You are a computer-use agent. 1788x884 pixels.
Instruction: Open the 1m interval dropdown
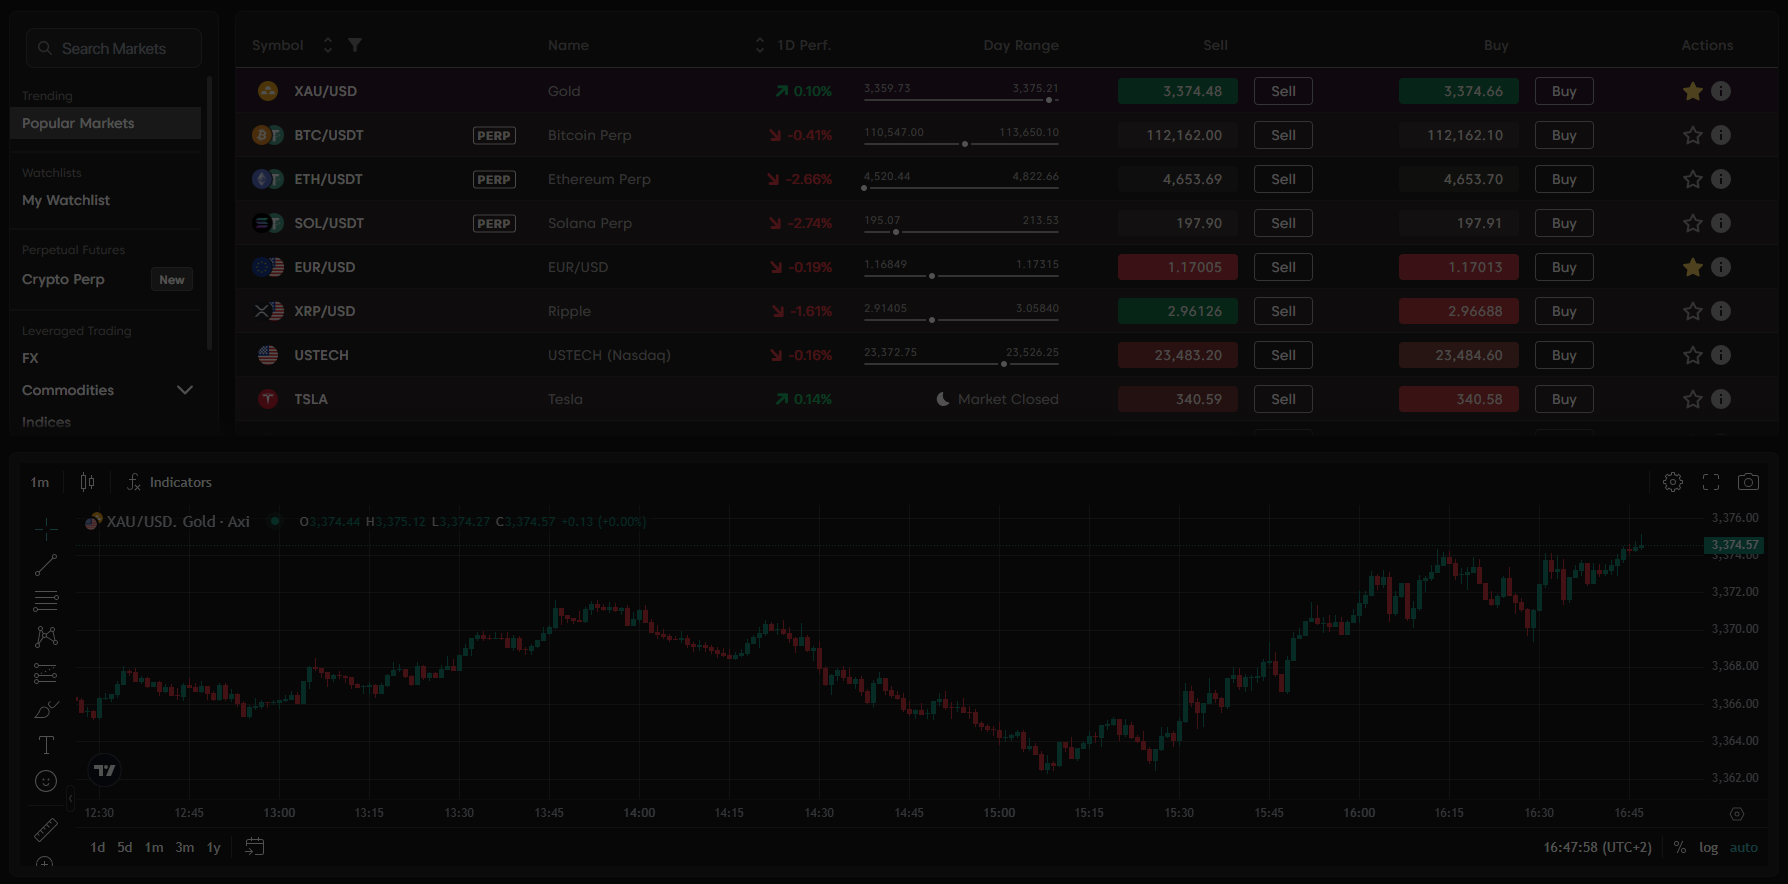pos(40,482)
